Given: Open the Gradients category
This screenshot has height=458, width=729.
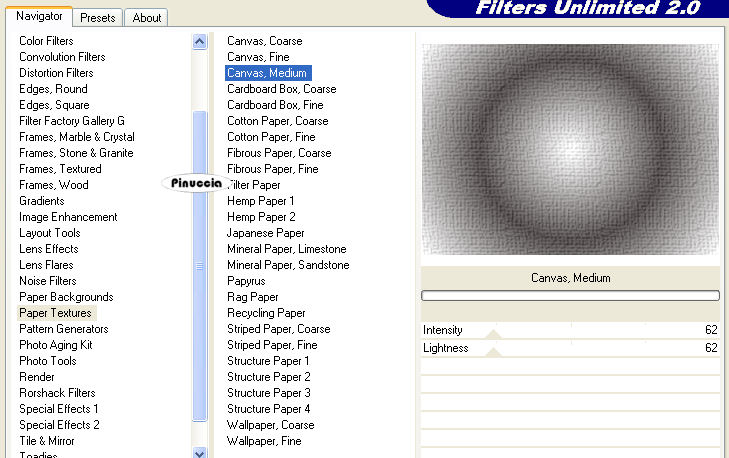Looking at the screenshot, I should click(41, 201).
